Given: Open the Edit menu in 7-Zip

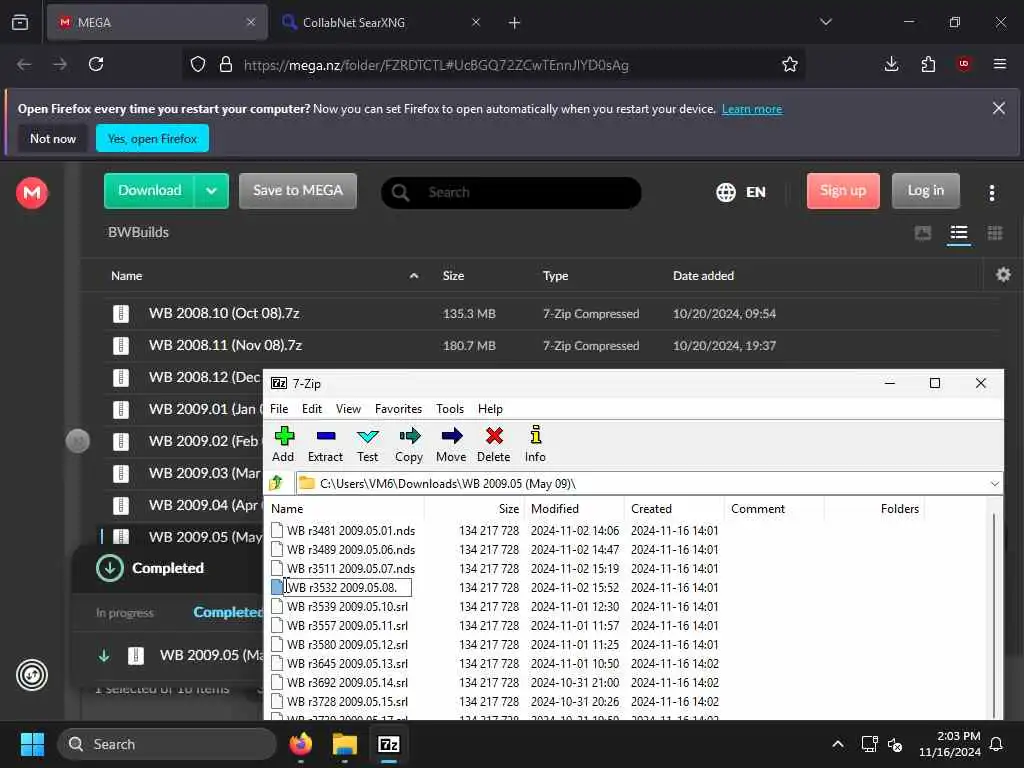Looking at the screenshot, I should click(312, 409).
